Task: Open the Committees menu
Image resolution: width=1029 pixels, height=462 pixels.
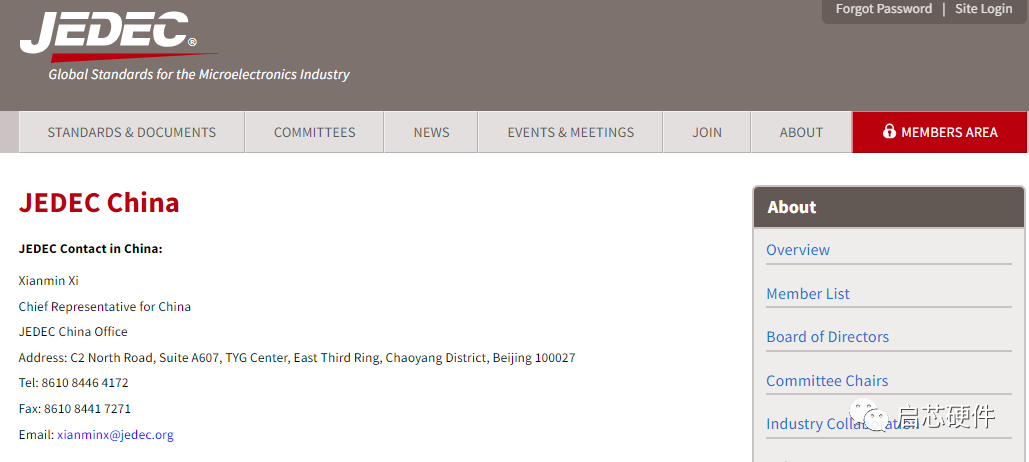Action: 314,132
